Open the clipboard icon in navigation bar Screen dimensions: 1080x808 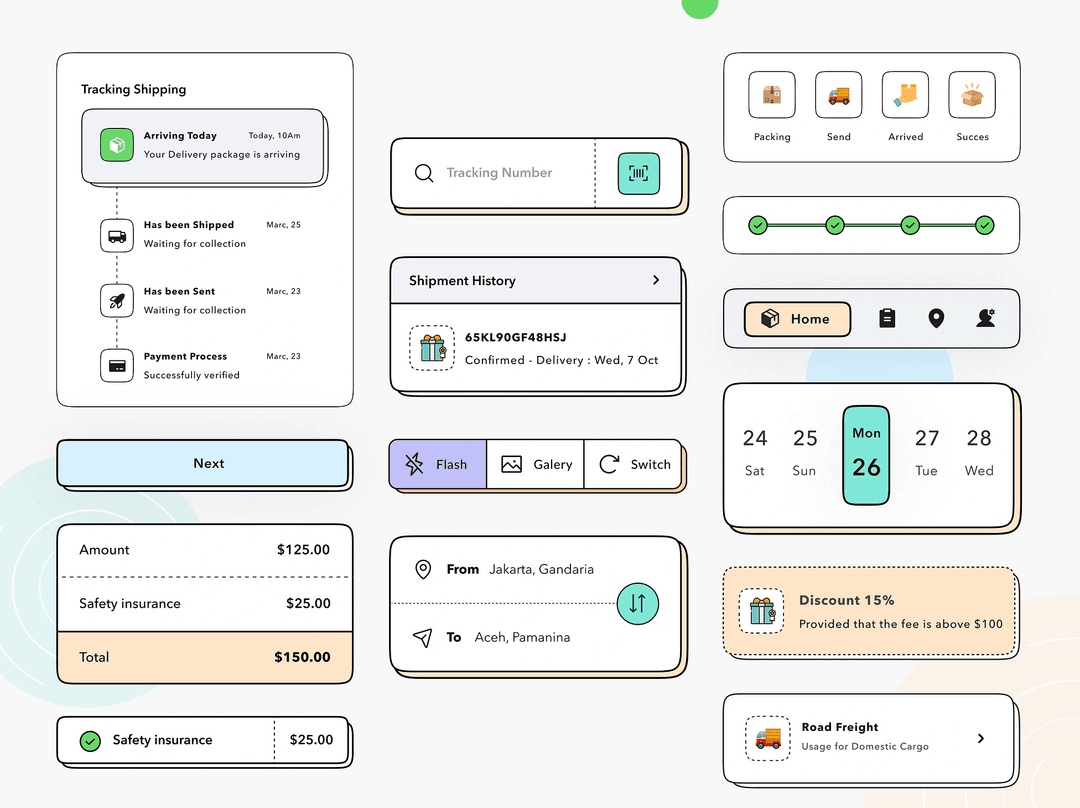click(x=887, y=318)
